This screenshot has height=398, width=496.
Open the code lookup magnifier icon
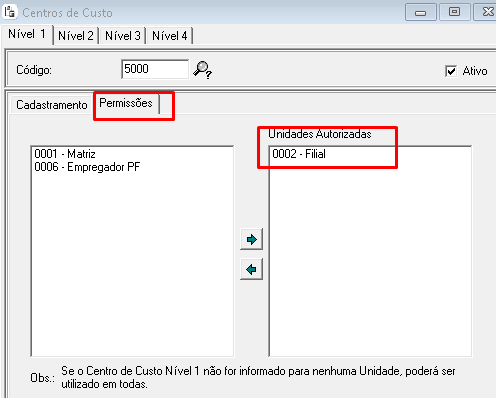click(x=202, y=70)
